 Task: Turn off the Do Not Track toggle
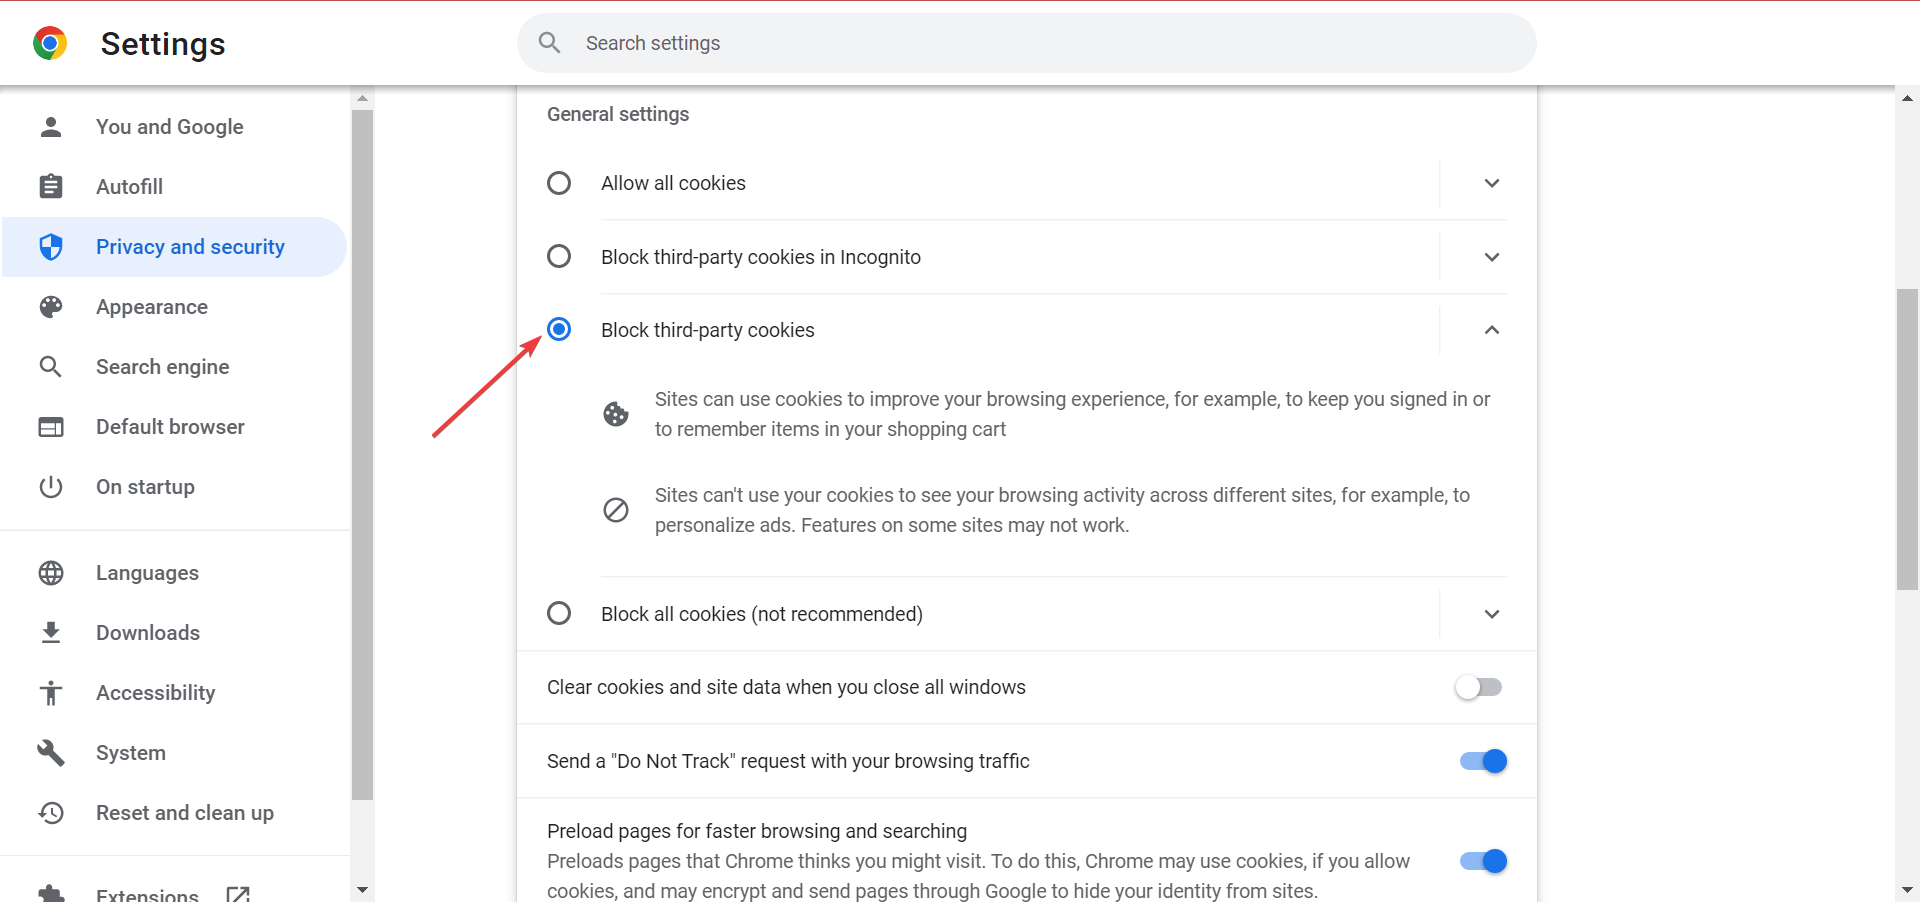tap(1483, 761)
